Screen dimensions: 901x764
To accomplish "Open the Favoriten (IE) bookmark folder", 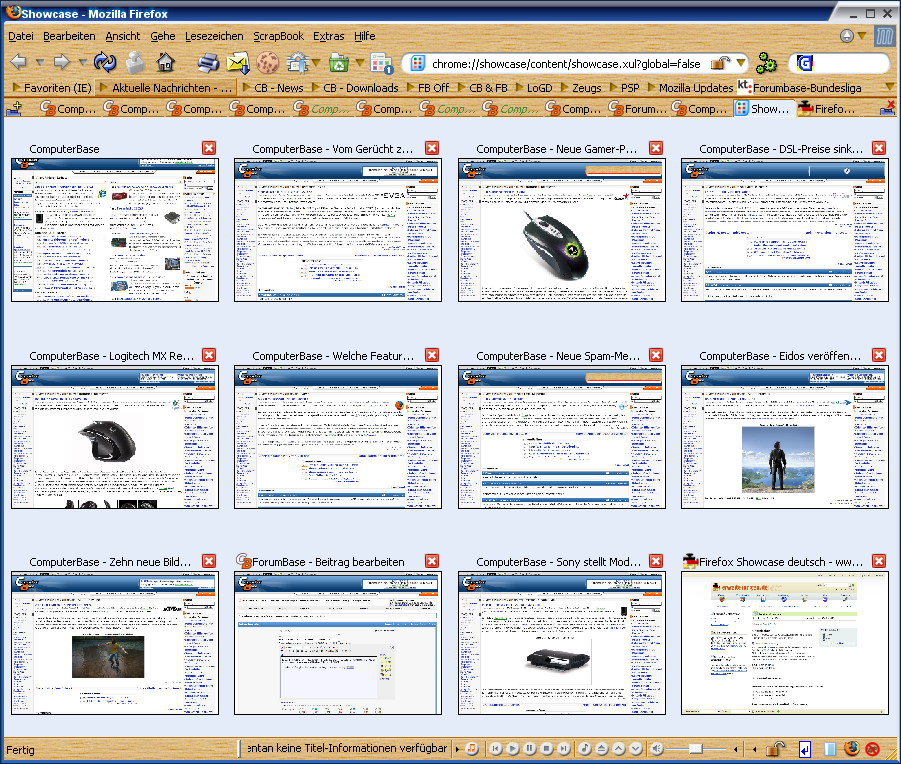I will 52,88.
